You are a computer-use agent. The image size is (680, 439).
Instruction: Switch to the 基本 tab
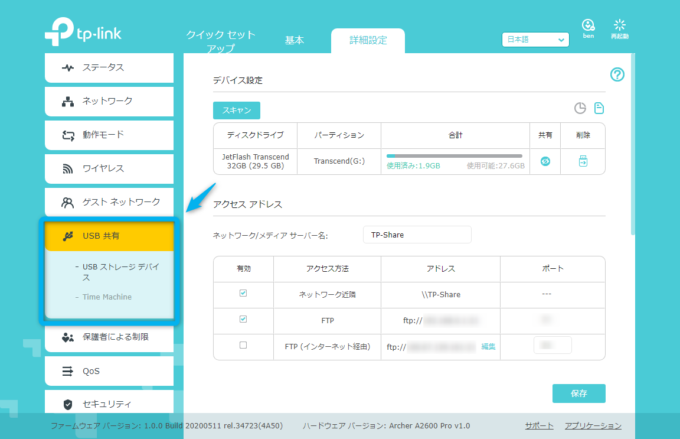[294, 40]
